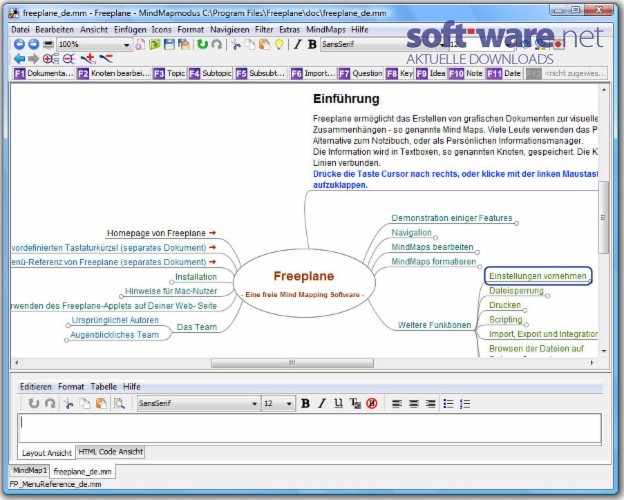Viewport: 624px width, 500px height.
Task: Click the F3 Topic button
Action: tap(170, 73)
